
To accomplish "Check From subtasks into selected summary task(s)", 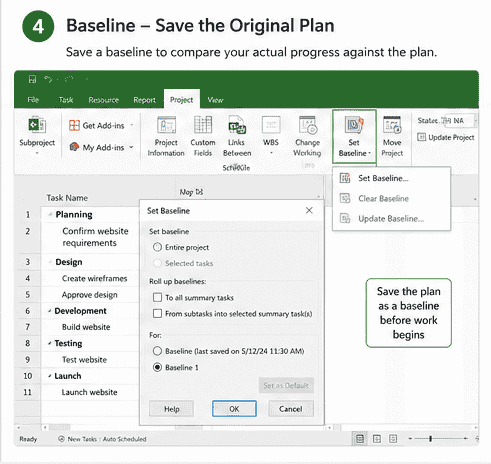I will tap(157, 313).
